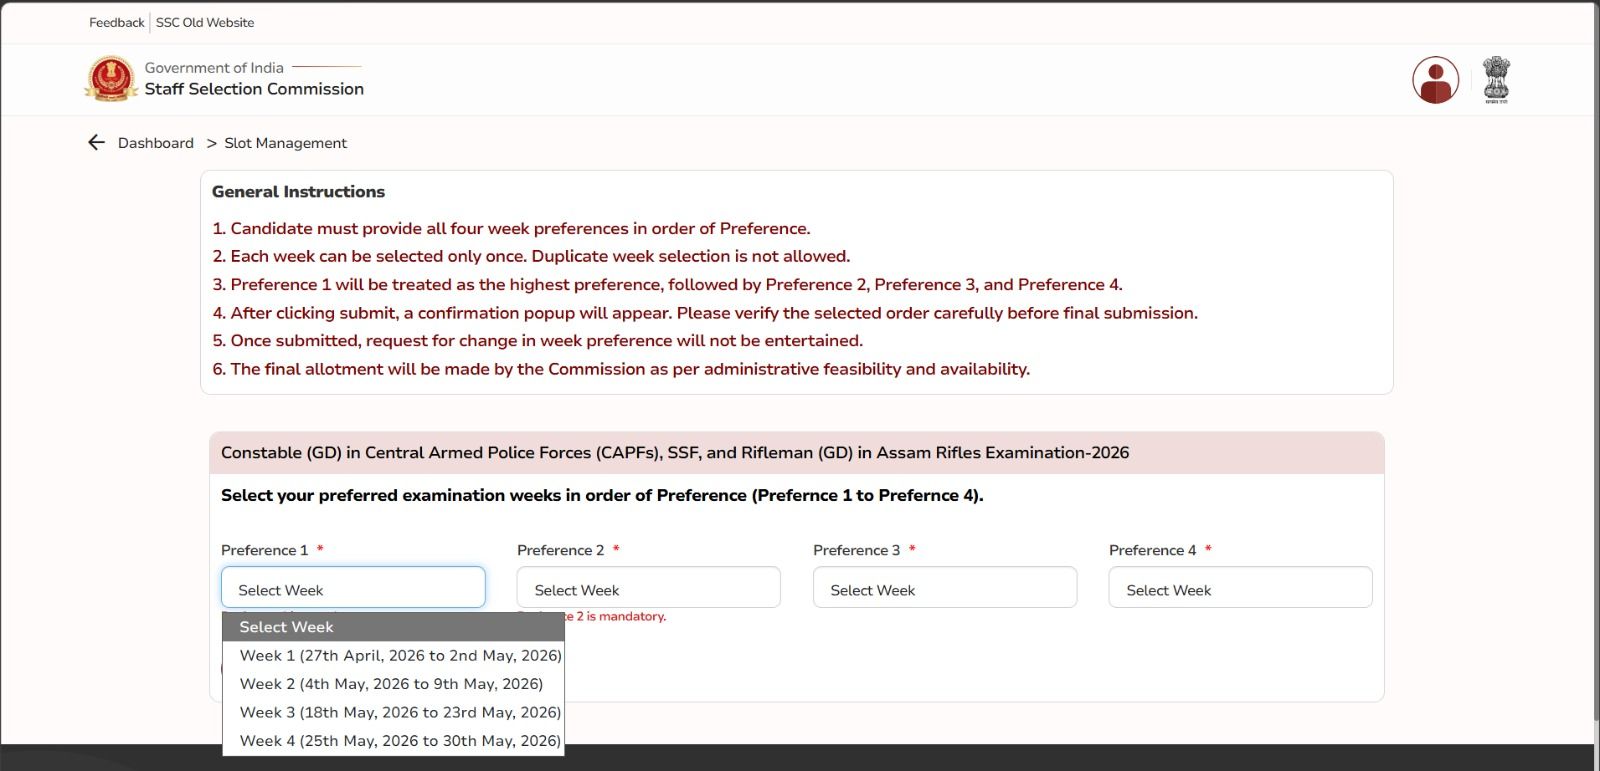Select Week 3 (18th May to 23rd May)

pos(400,712)
